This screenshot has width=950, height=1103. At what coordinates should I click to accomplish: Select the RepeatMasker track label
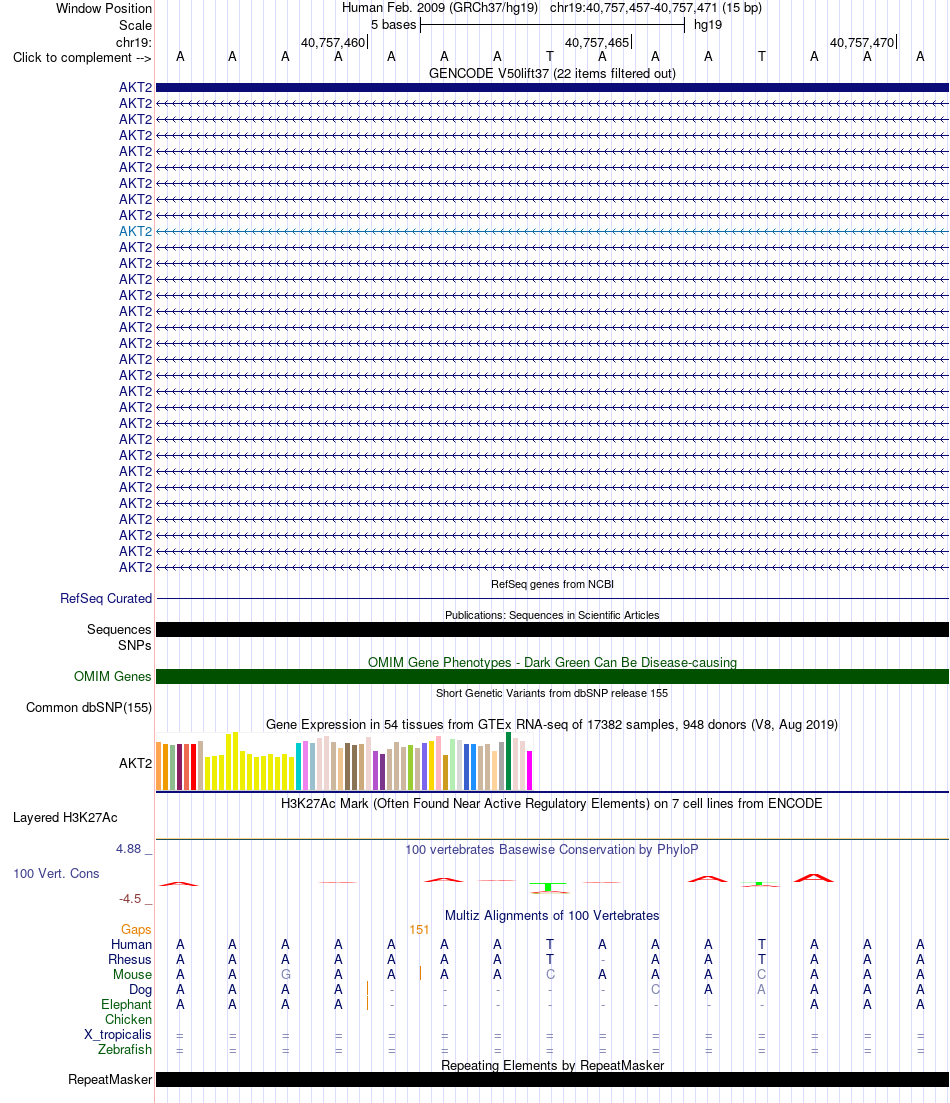[x=110, y=1080]
